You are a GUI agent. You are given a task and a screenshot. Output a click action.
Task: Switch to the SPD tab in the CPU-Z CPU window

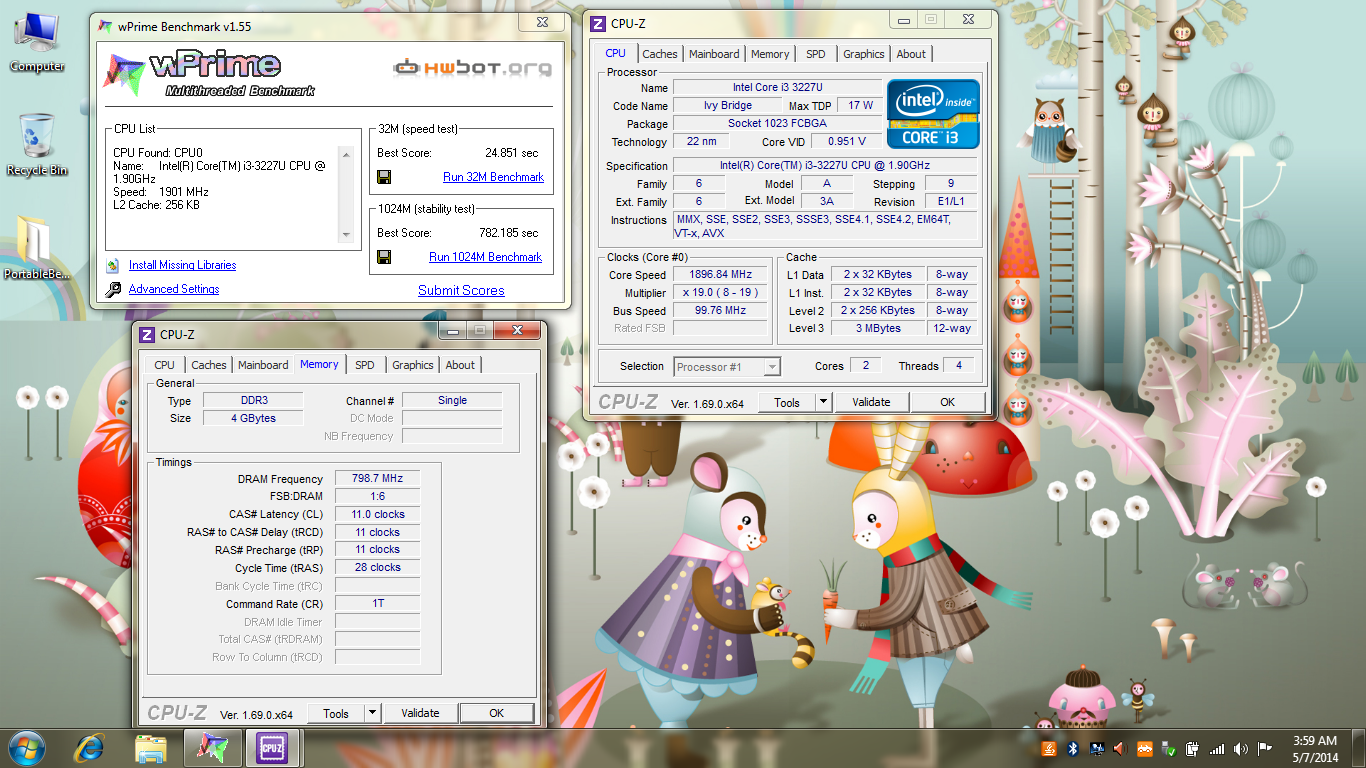pos(816,54)
